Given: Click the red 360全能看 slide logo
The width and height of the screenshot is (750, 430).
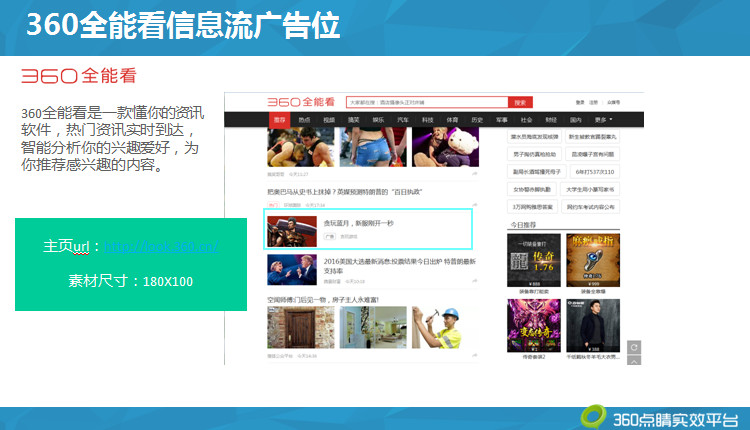Looking at the screenshot, I should coord(79,76).
